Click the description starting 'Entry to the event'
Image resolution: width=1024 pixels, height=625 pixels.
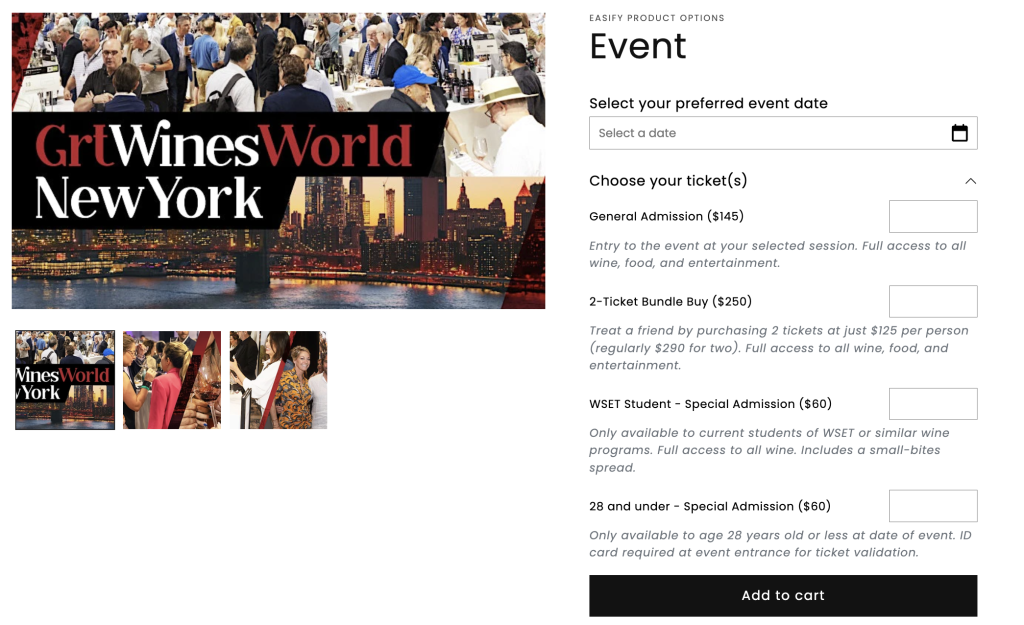click(x=777, y=254)
